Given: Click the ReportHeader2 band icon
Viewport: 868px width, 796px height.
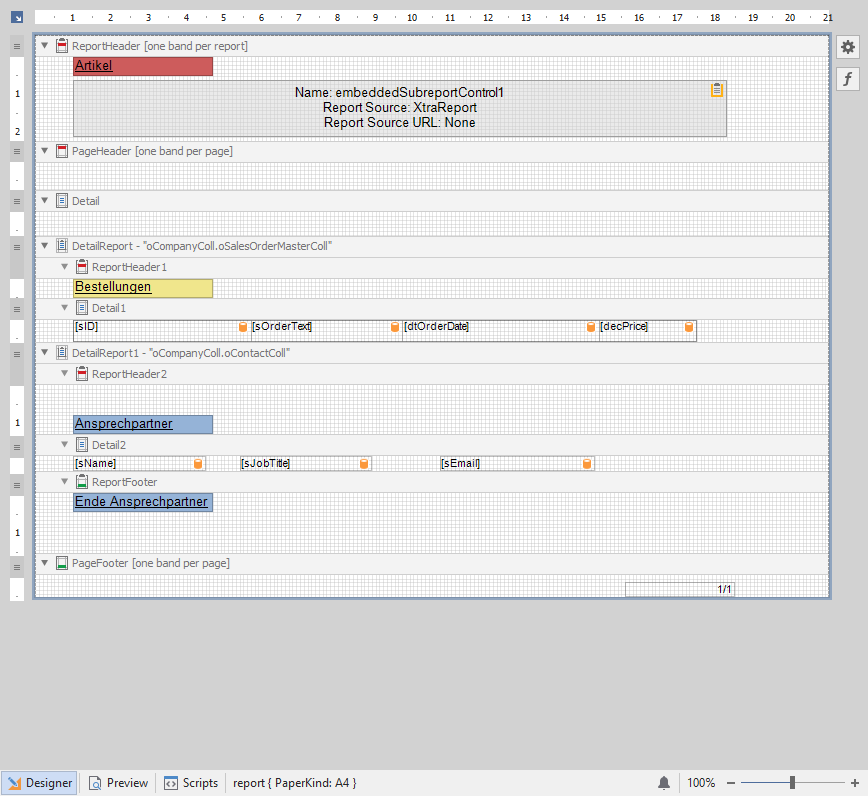Looking at the screenshot, I should (x=82, y=374).
